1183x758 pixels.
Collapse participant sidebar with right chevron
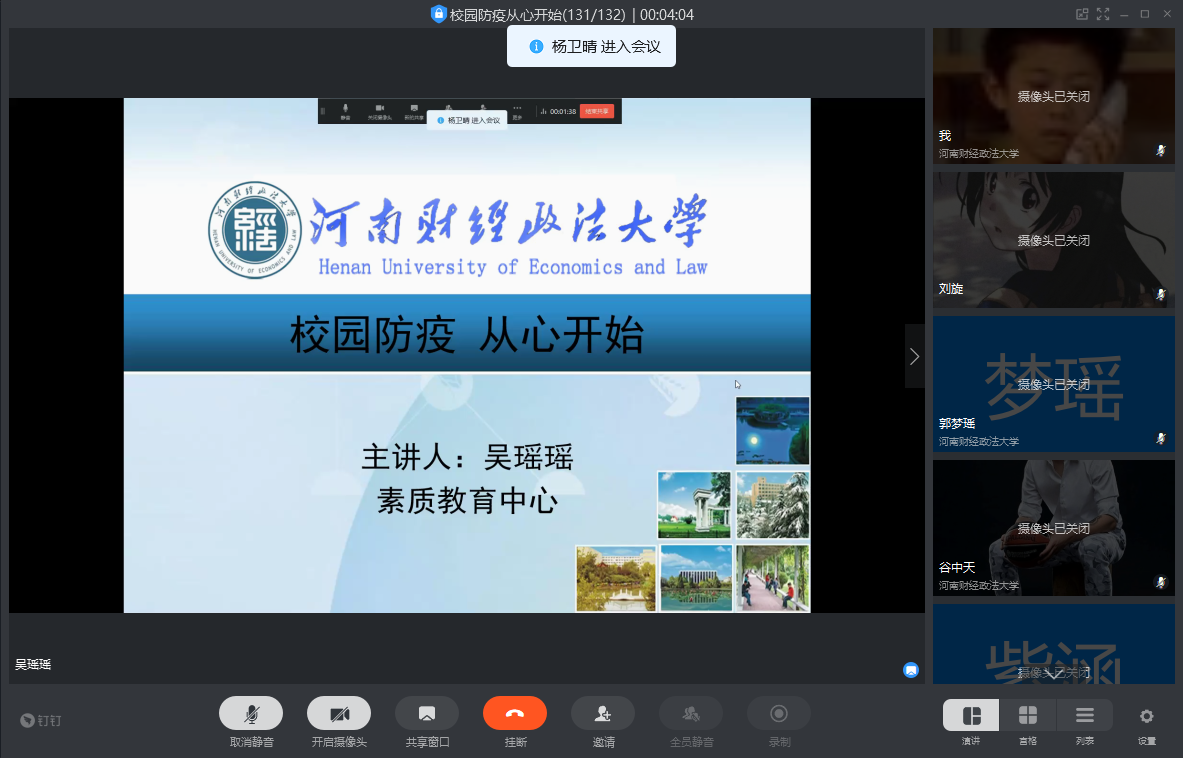coord(914,356)
